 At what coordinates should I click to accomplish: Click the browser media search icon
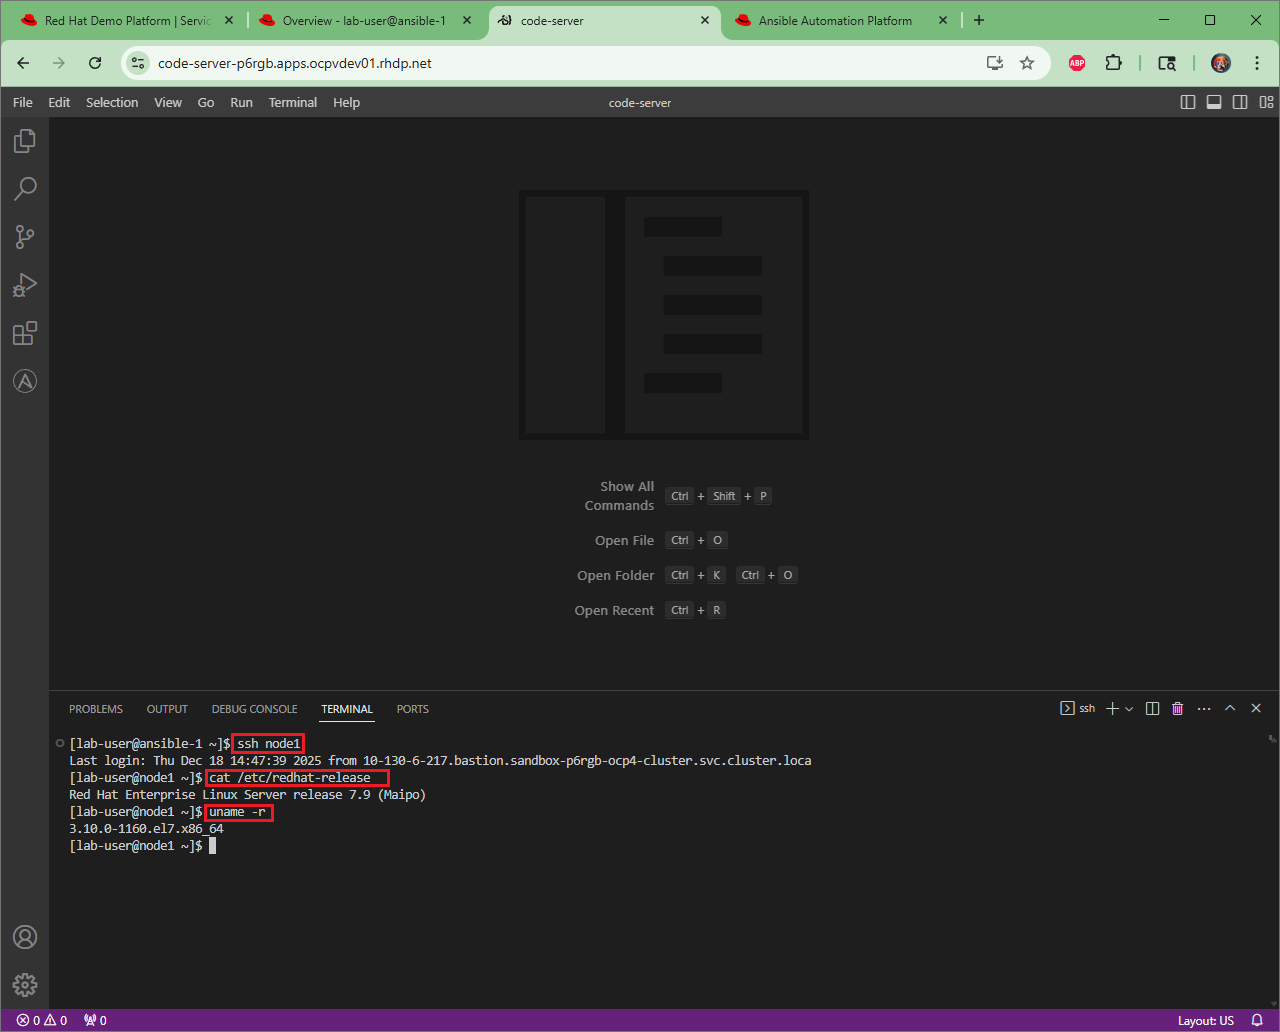[1167, 63]
